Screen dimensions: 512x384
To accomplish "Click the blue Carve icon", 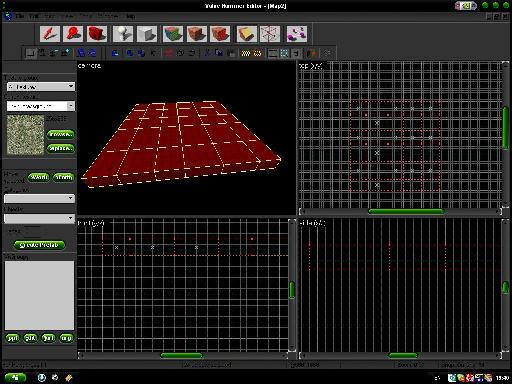I will (x=115, y=53).
